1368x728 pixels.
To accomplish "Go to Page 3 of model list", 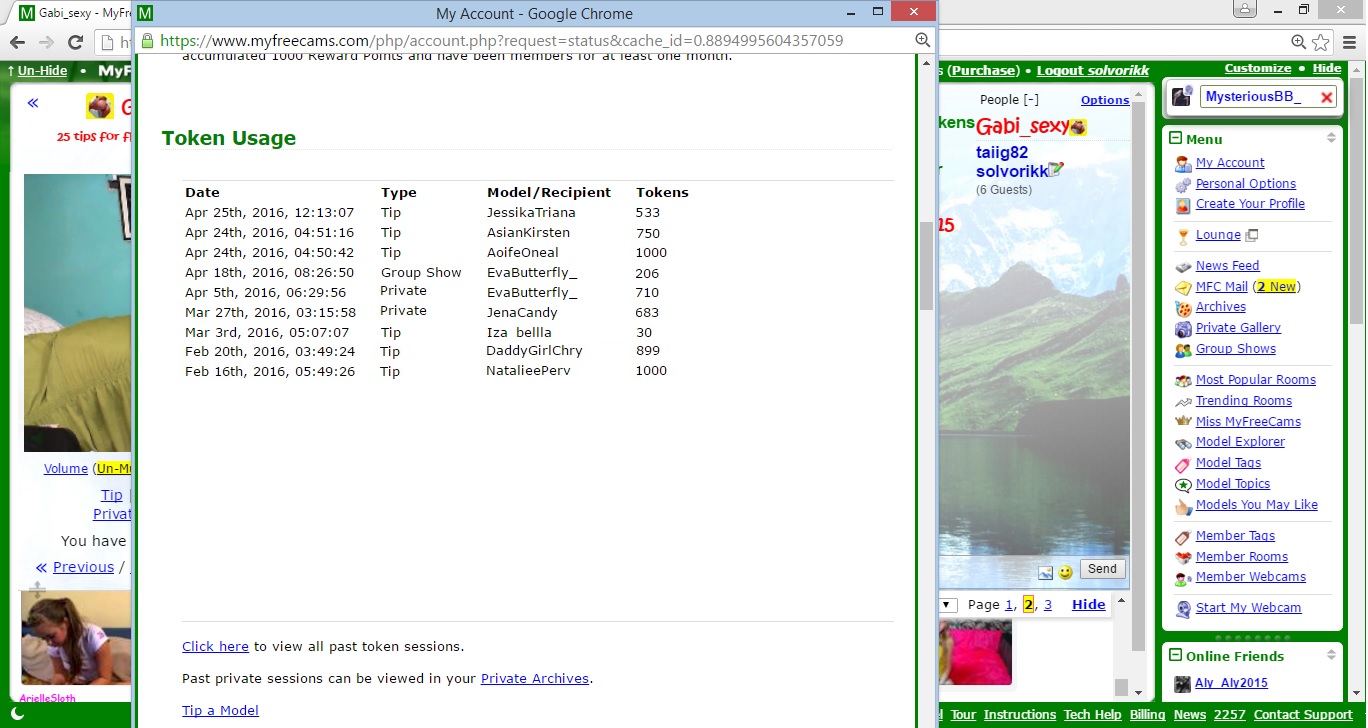I will click(1047, 605).
